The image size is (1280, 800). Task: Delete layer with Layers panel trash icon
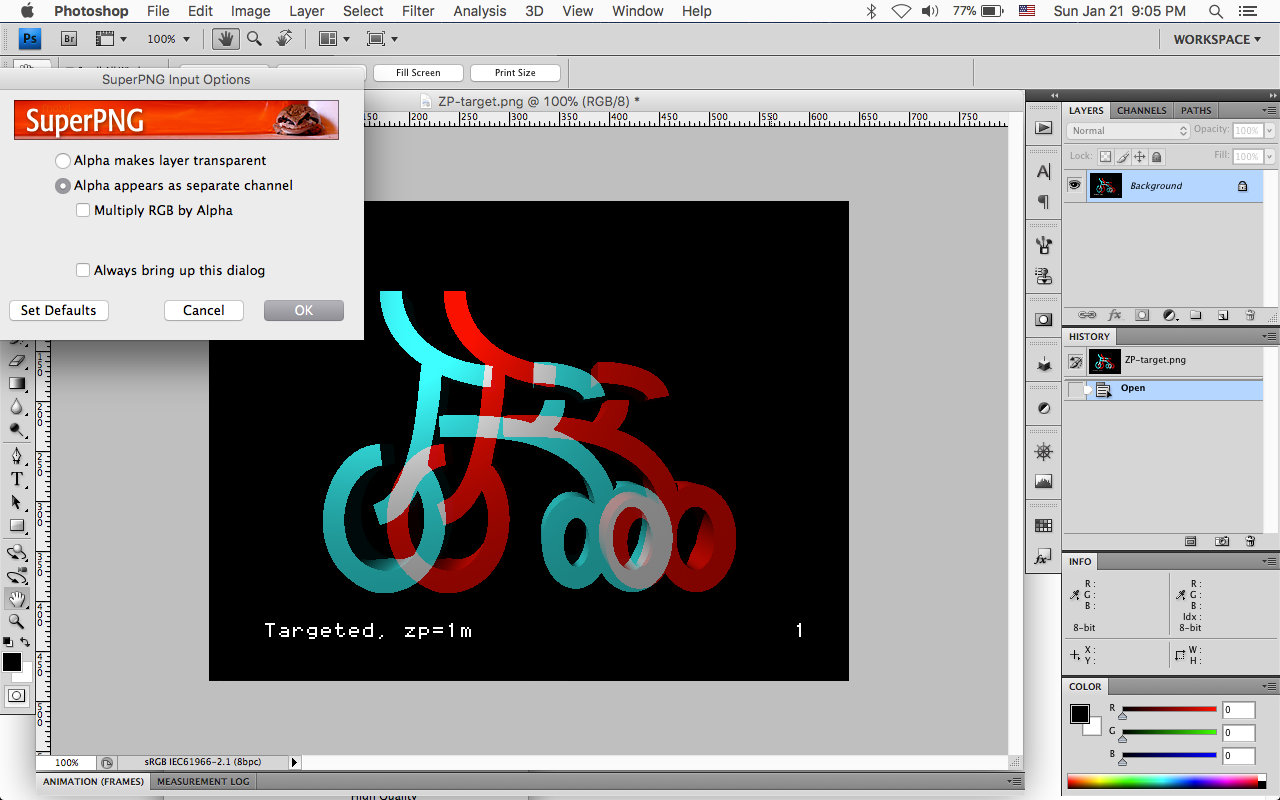click(x=1250, y=315)
